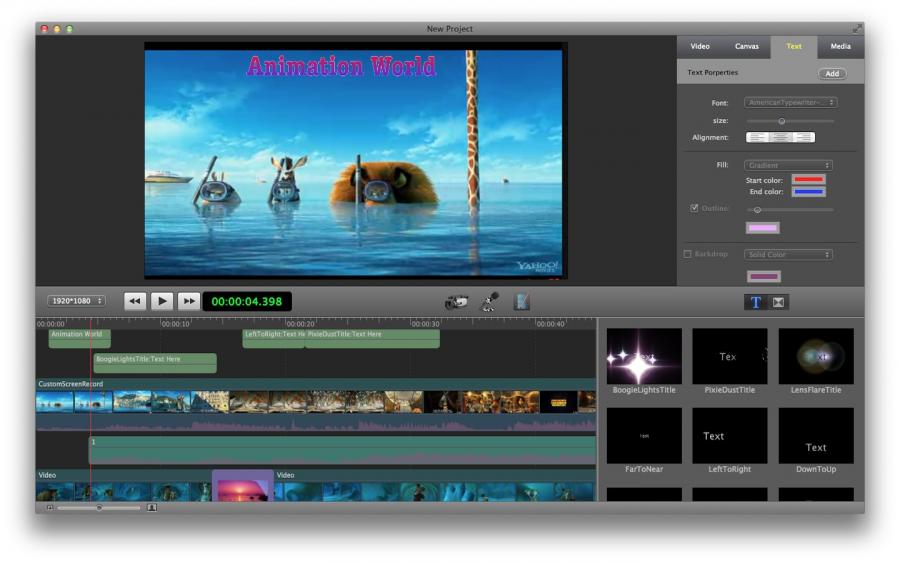Open the Font dropdown
The height and width of the screenshot is (563, 900).
pyautogui.click(x=790, y=102)
